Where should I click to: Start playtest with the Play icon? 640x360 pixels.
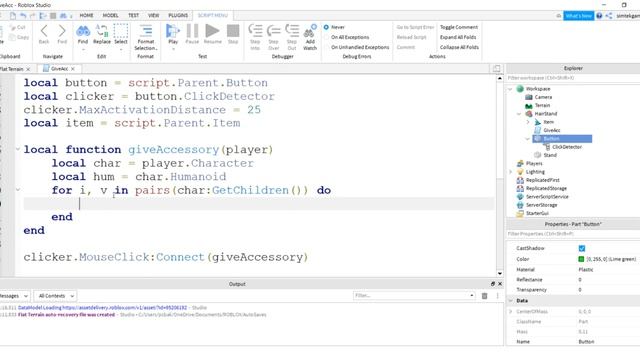pos(173,31)
